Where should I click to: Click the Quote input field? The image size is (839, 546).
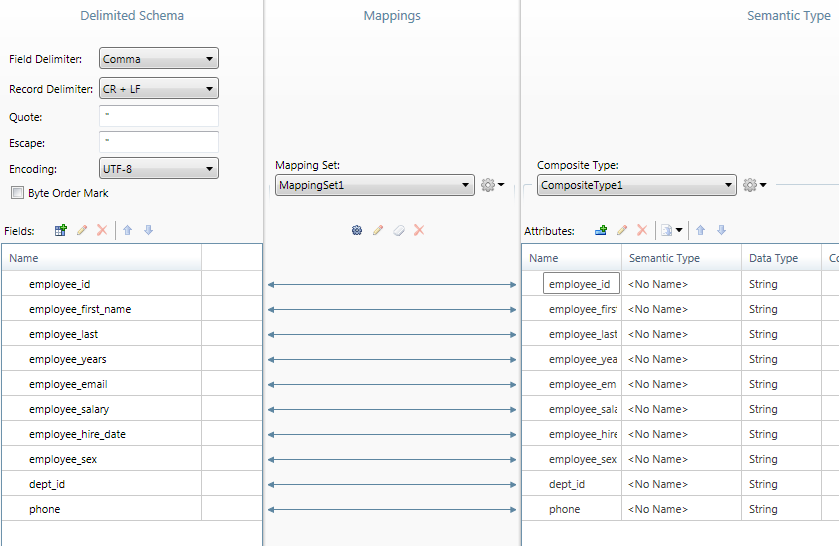click(x=158, y=117)
